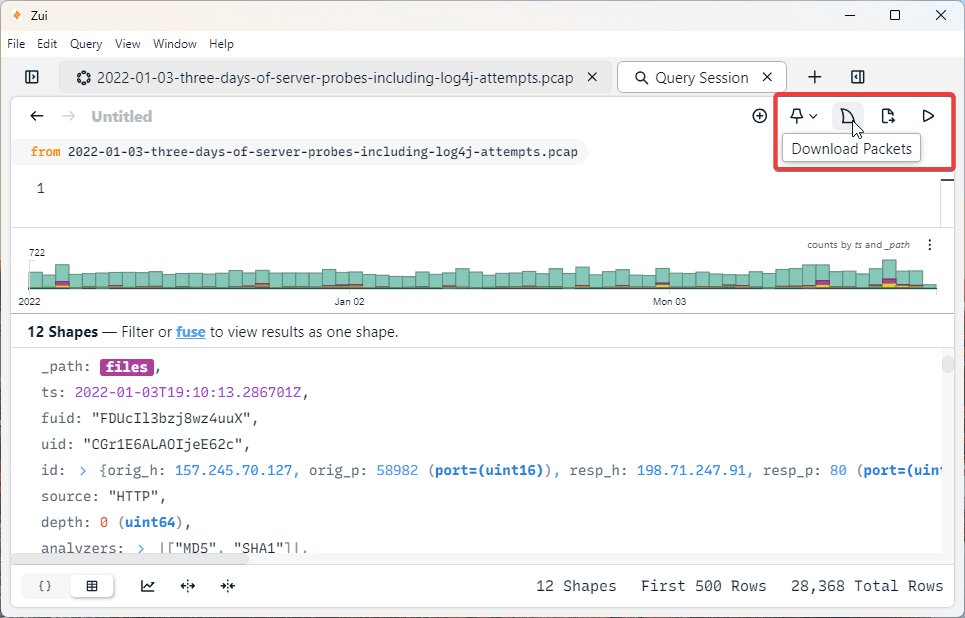Image resolution: width=965 pixels, height=618 pixels.
Task: Click the collapse all rows icon
Action: pyautogui.click(x=228, y=586)
